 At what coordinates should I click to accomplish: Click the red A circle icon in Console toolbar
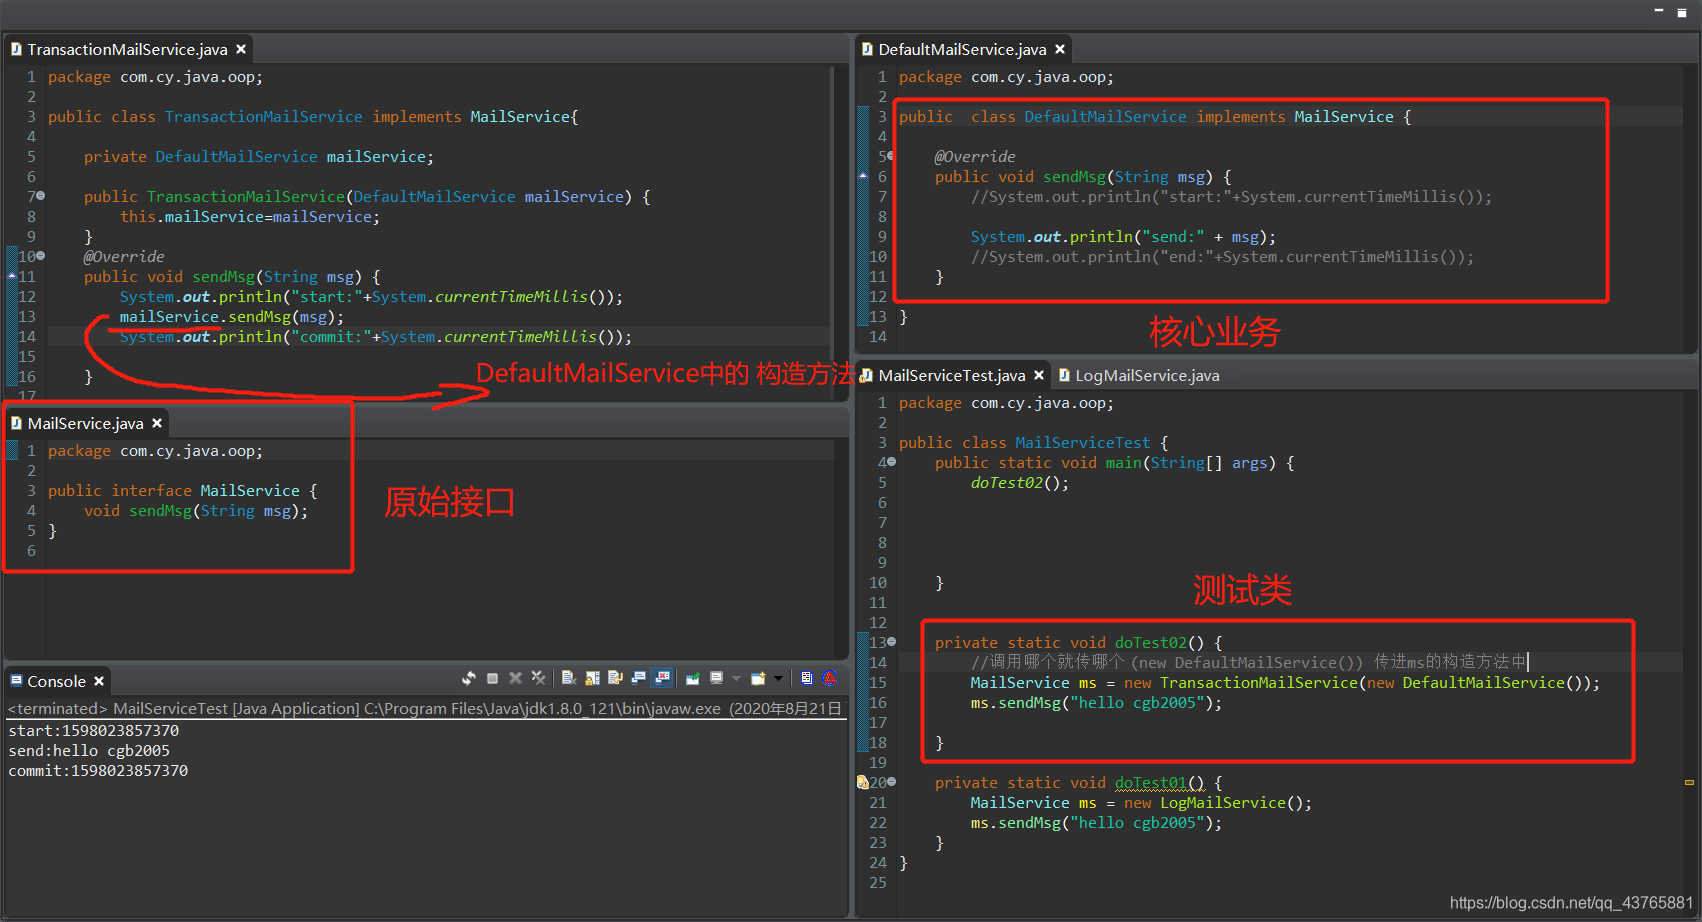(x=829, y=678)
